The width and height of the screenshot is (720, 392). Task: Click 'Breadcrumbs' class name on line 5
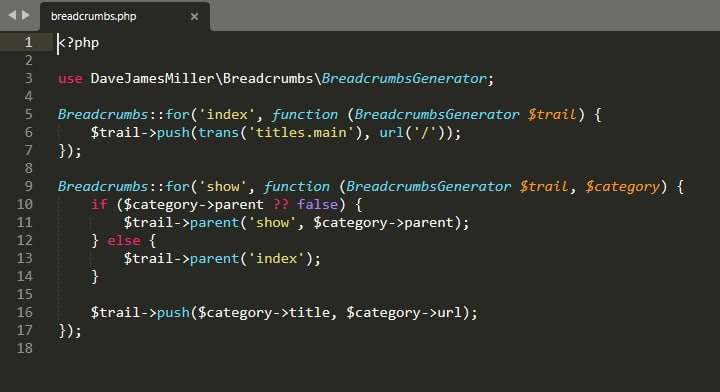click(x=103, y=114)
